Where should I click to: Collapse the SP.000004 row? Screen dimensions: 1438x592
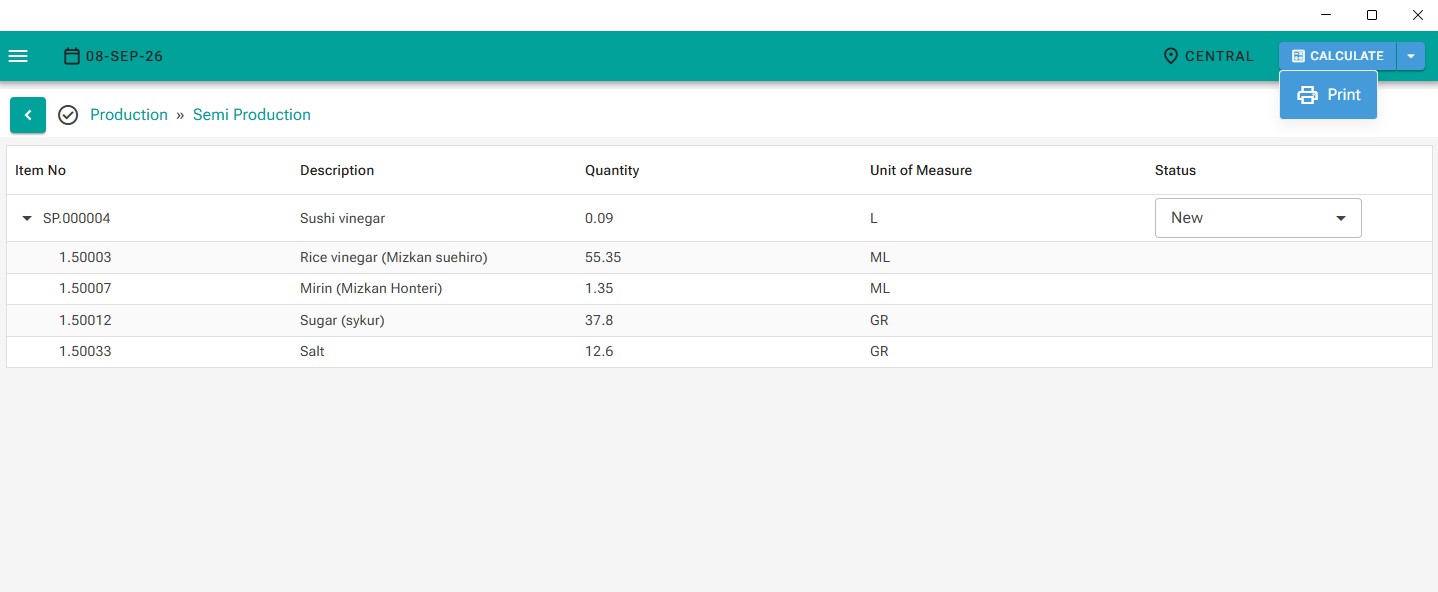pyautogui.click(x=28, y=218)
